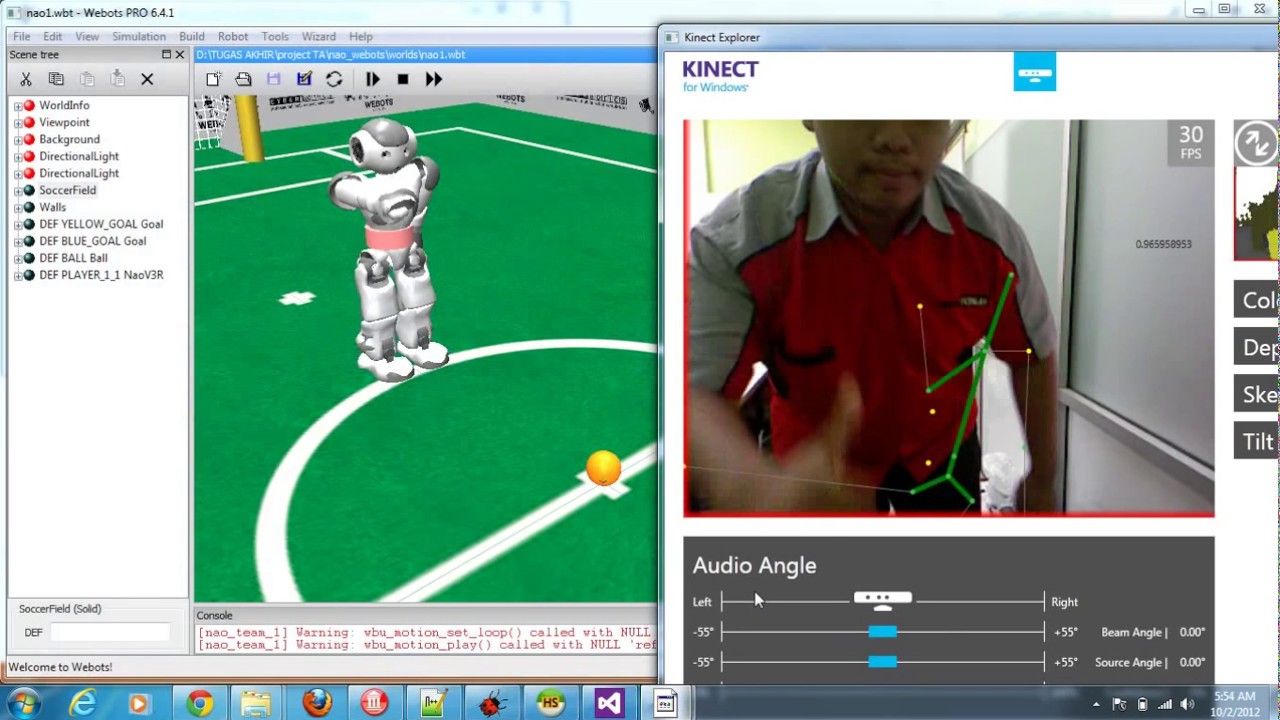Click the volume speaker icon in system tray
Viewport: 1280px width, 720px height.
pos(1187,705)
